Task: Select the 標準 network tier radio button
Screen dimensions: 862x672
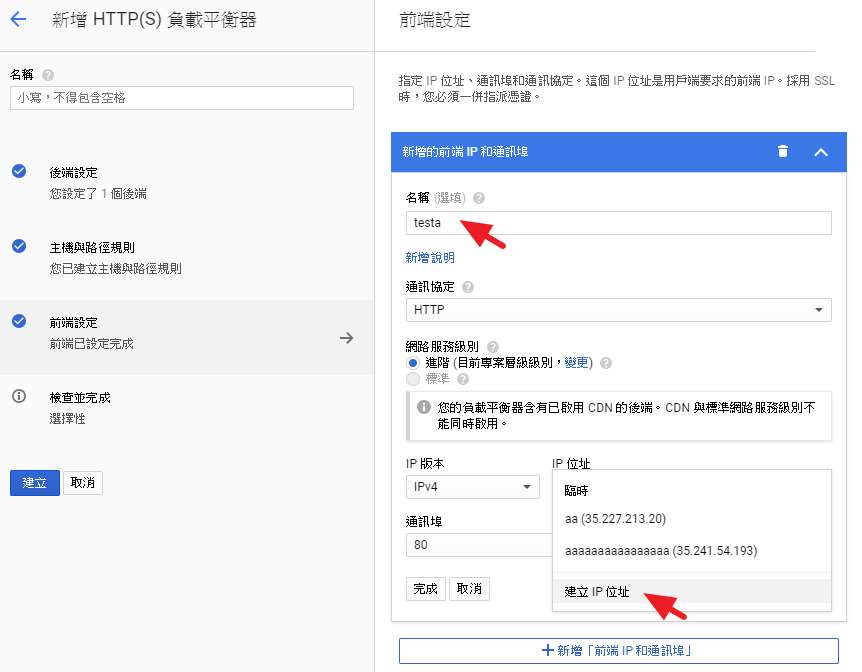Action: (412, 379)
